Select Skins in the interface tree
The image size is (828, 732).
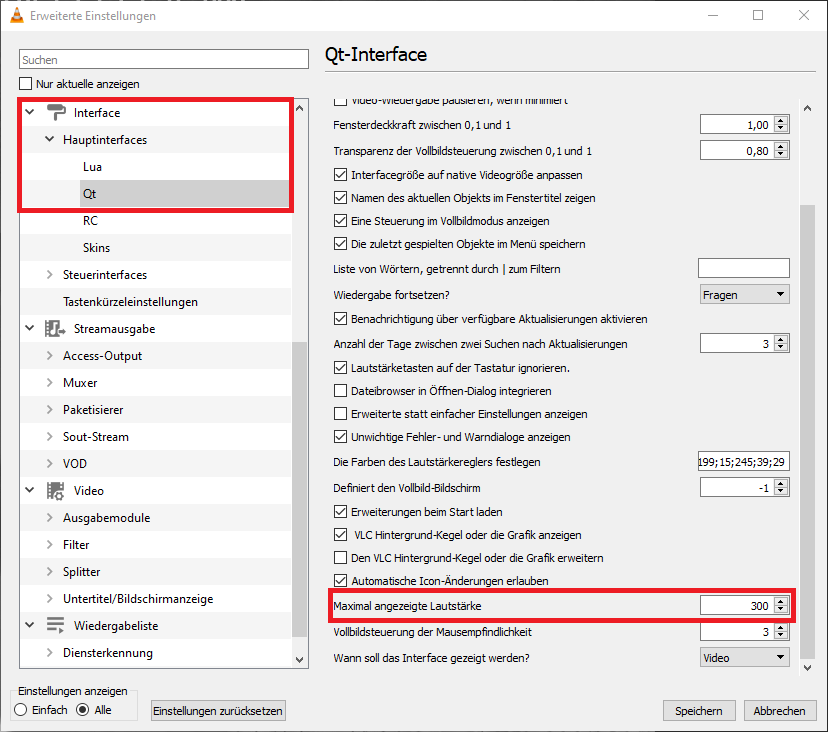click(x=97, y=248)
